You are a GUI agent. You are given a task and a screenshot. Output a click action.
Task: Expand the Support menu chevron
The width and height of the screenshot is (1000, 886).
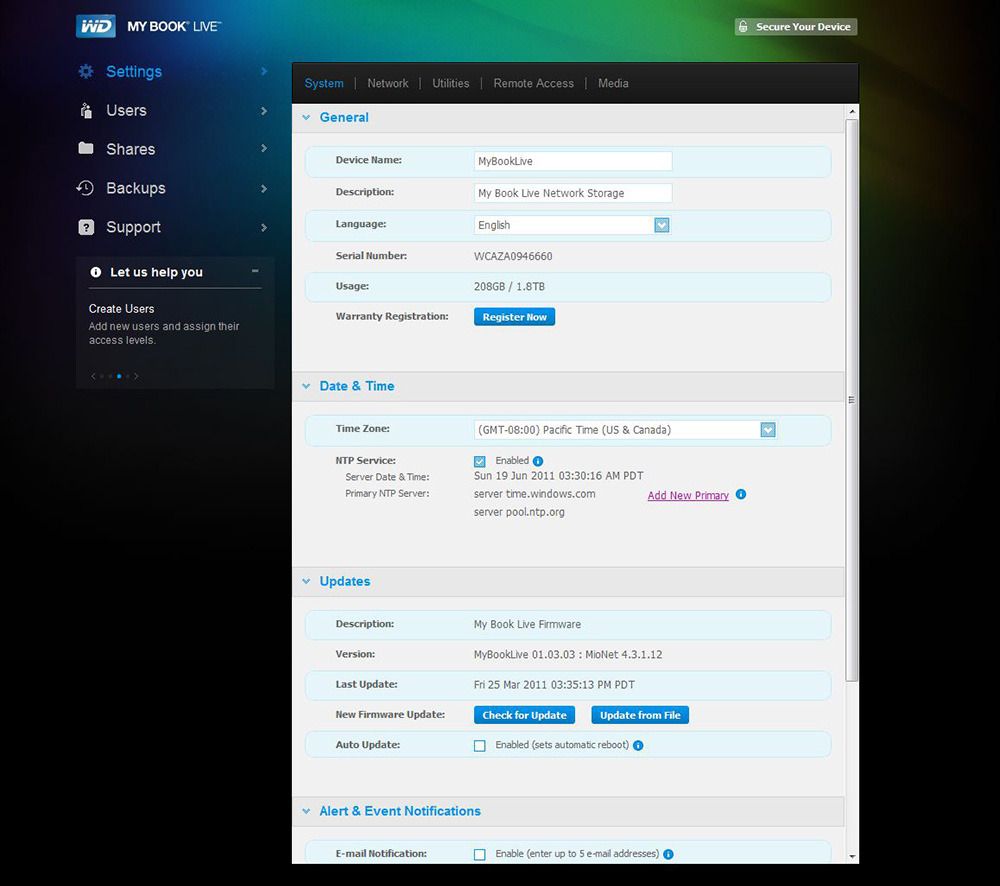[264, 228]
